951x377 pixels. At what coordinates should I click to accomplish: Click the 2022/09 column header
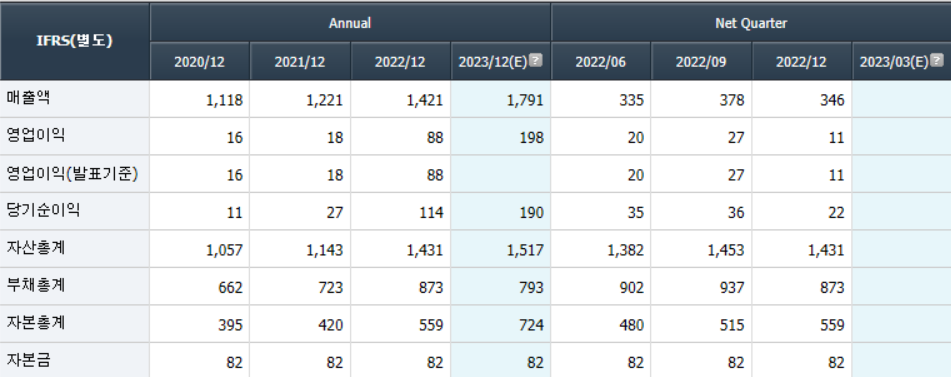coord(701,62)
